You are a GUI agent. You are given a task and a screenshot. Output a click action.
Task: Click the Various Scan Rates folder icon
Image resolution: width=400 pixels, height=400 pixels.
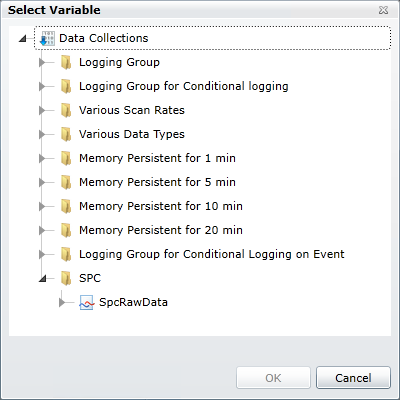pyautogui.click(x=66, y=110)
